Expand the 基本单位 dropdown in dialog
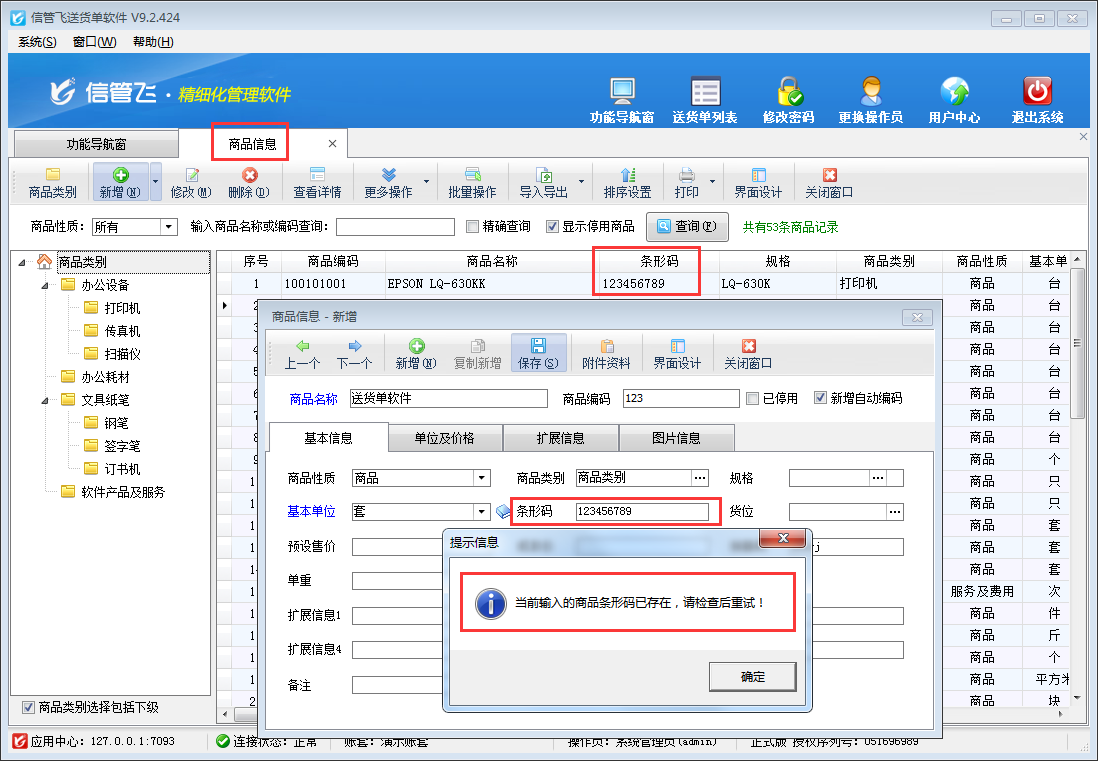The width and height of the screenshot is (1098, 761). click(x=482, y=512)
